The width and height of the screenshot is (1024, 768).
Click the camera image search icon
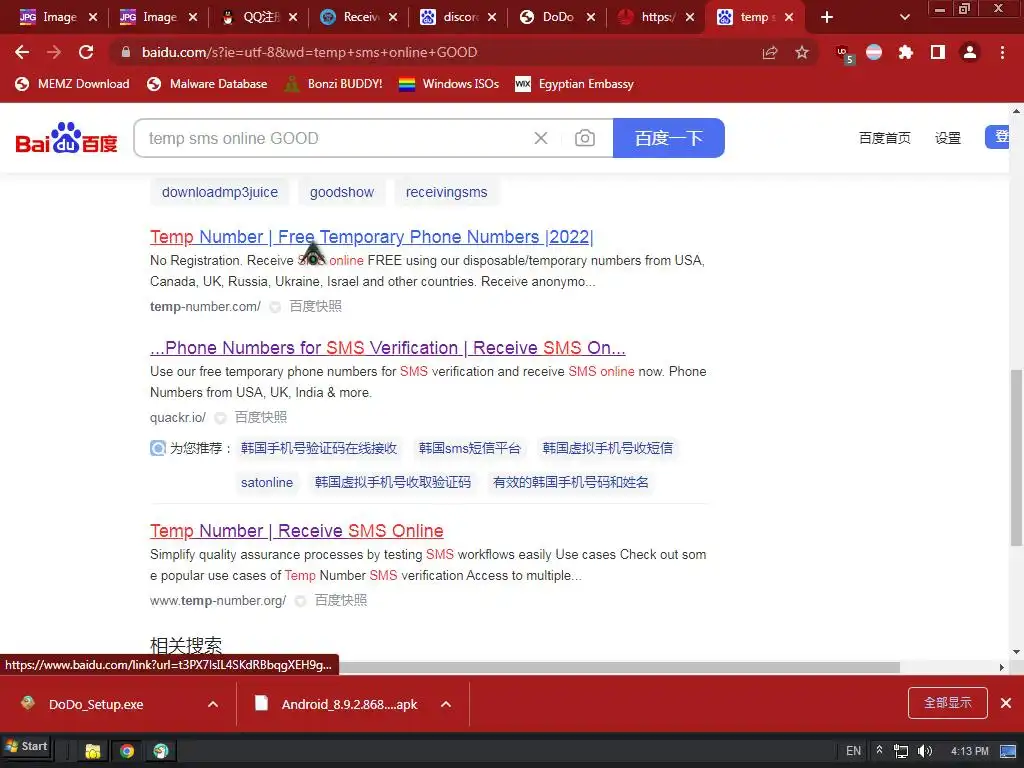click(584, 138)
